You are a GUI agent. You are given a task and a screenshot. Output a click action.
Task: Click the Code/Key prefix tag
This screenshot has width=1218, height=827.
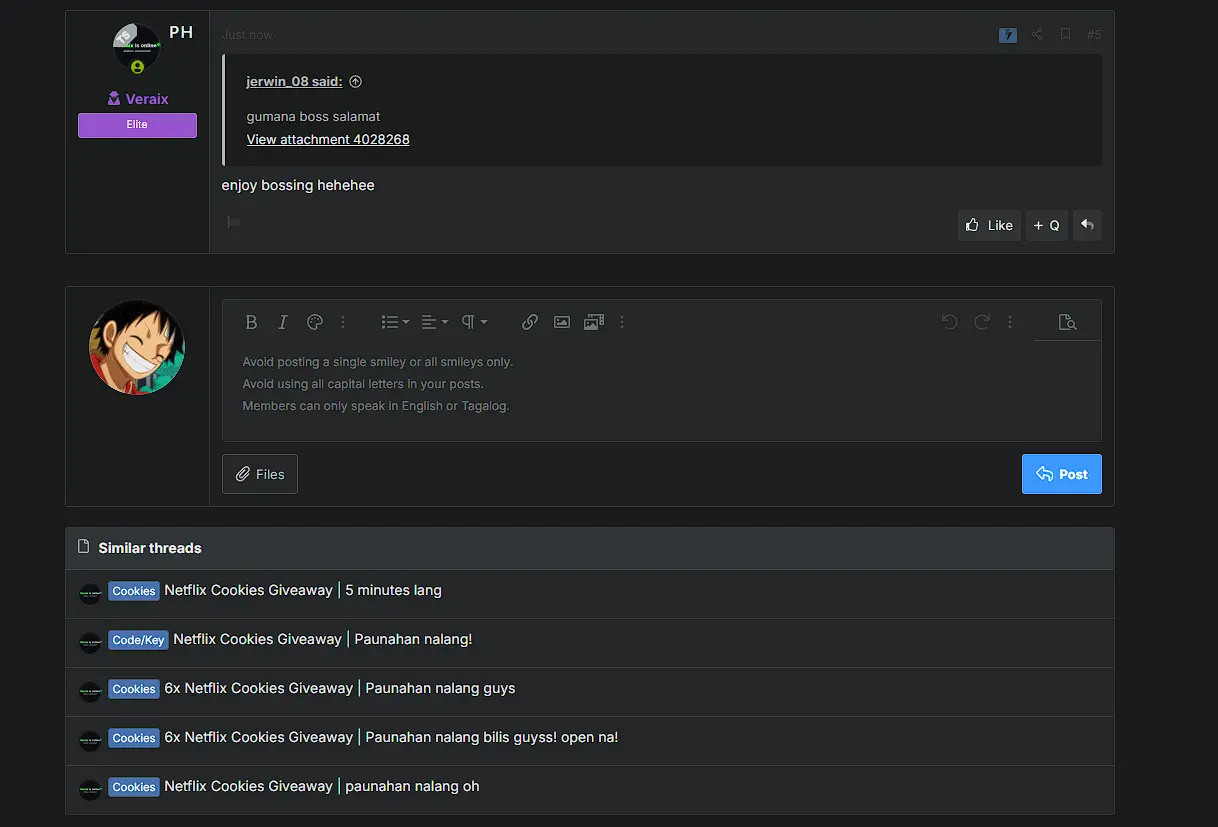coord(138,640)
